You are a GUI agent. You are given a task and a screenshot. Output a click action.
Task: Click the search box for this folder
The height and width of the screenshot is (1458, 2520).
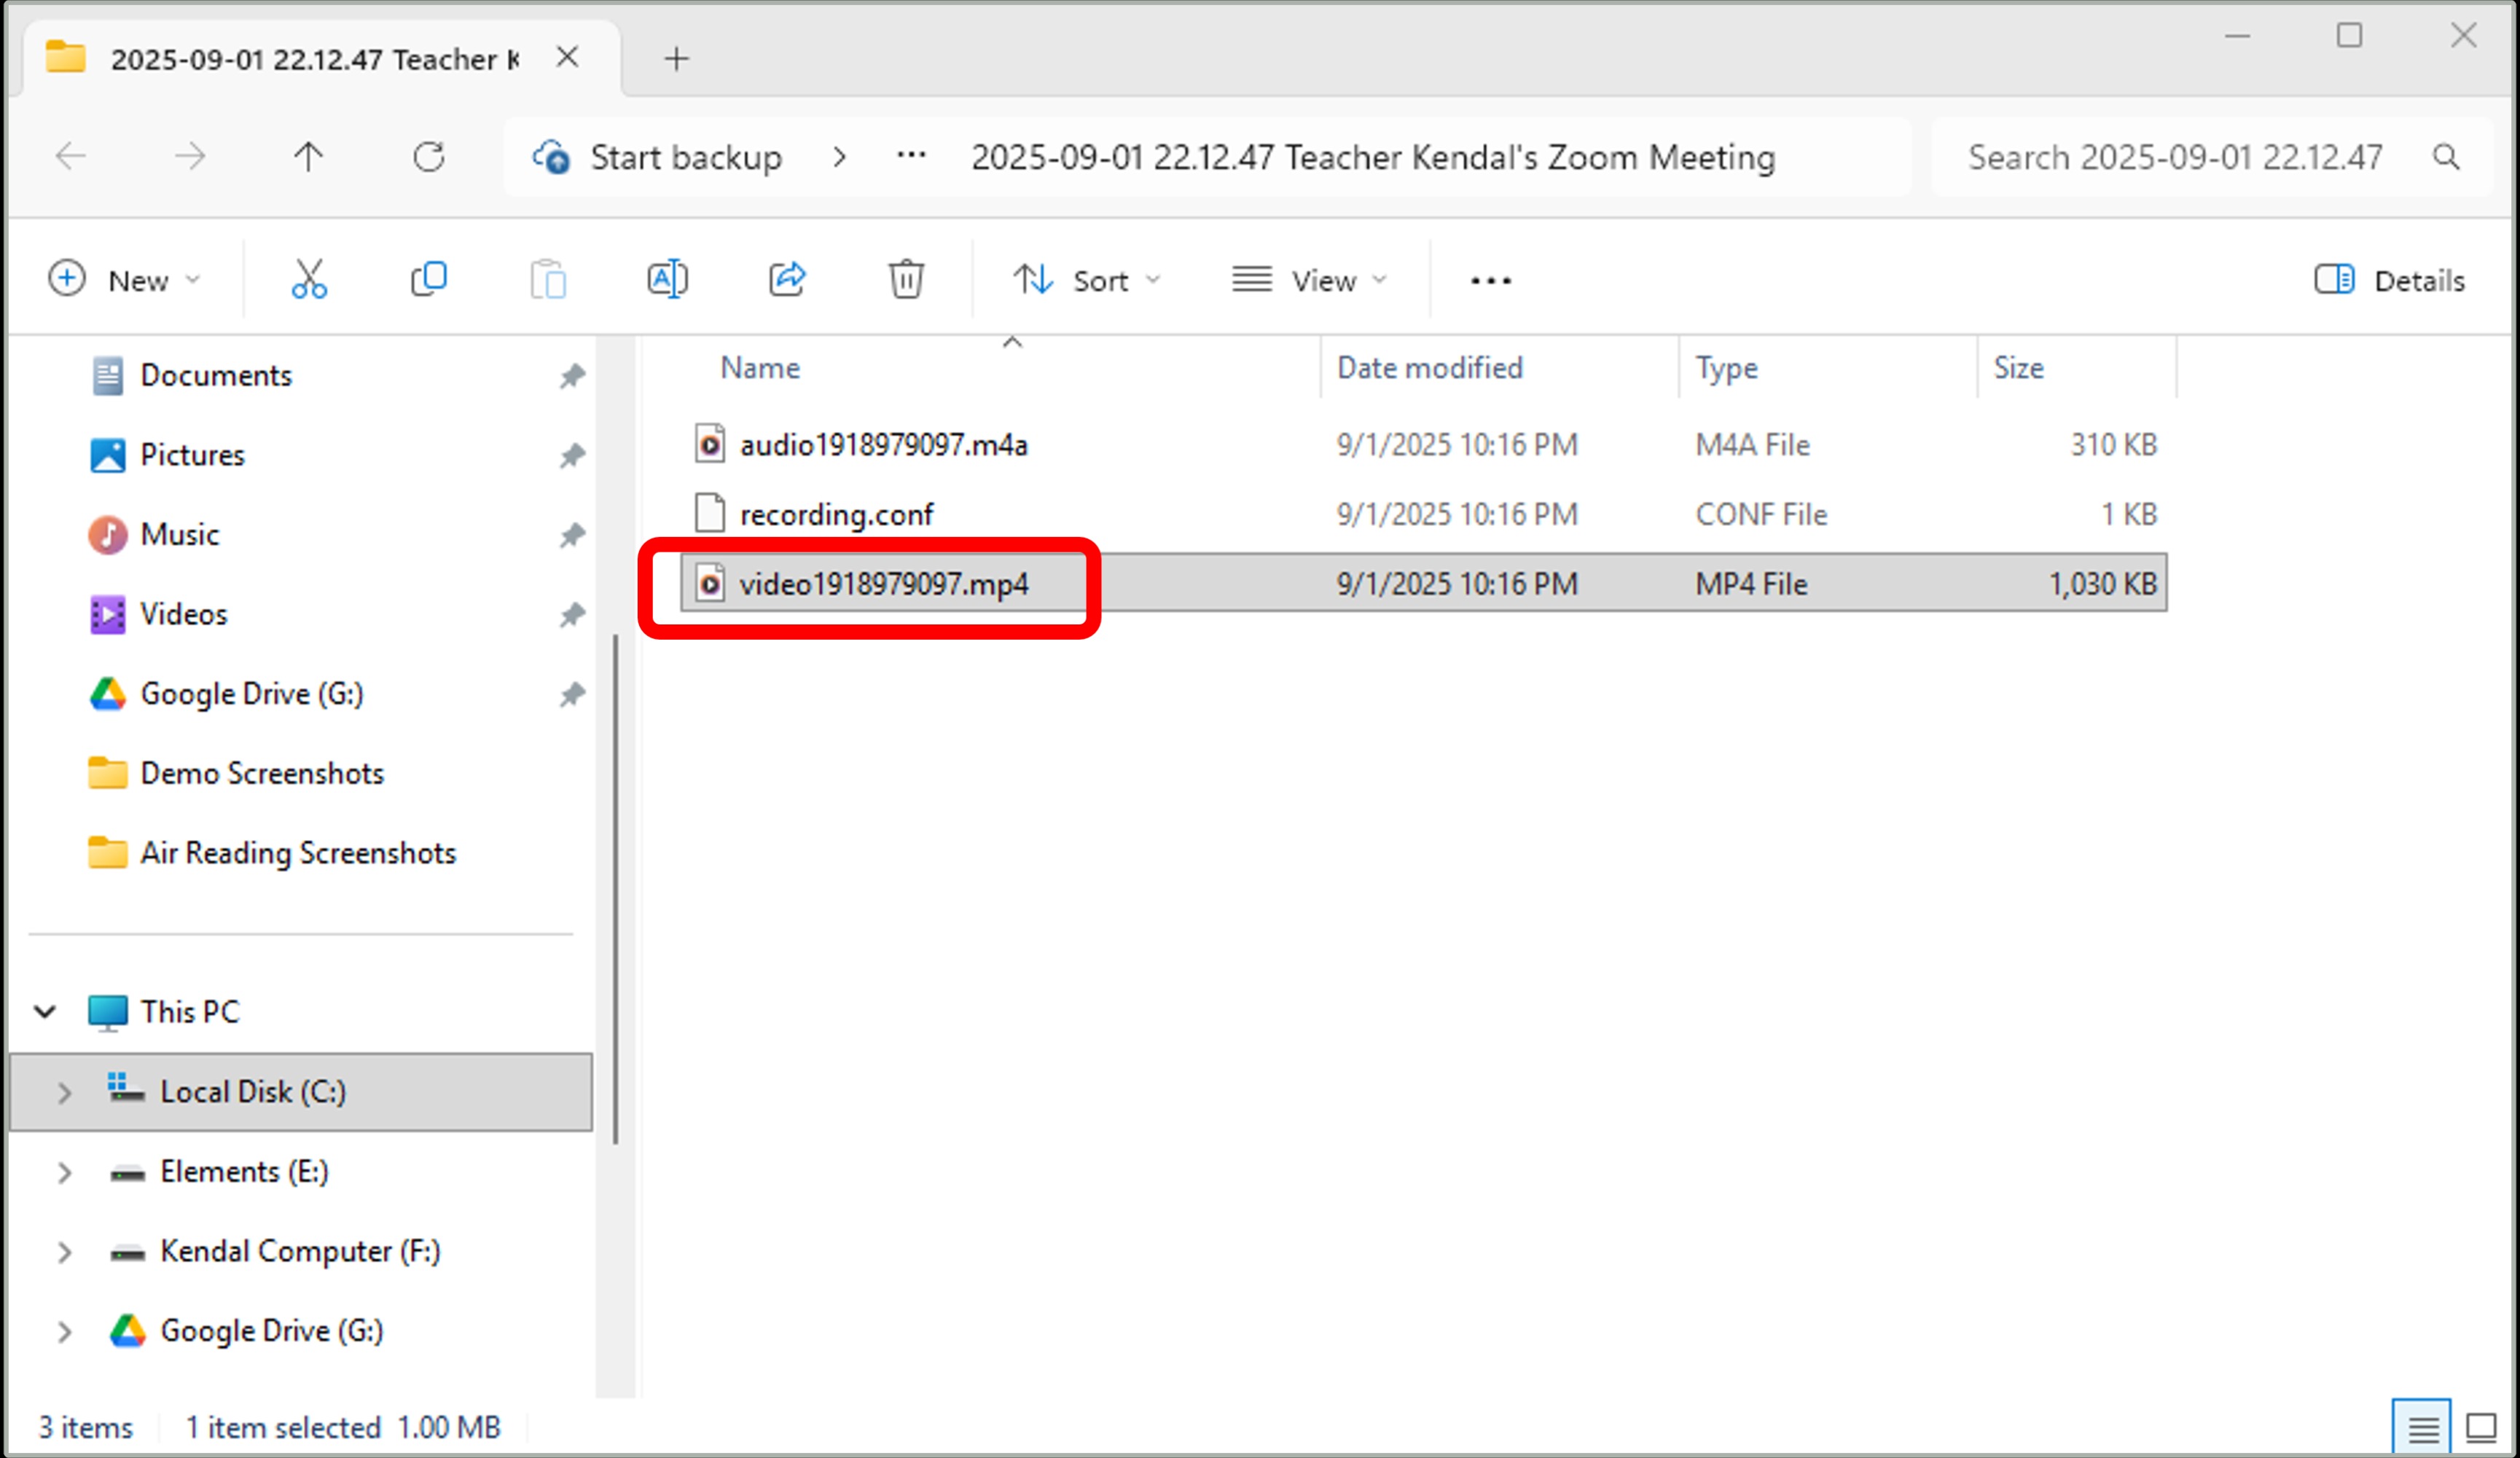2175,157
